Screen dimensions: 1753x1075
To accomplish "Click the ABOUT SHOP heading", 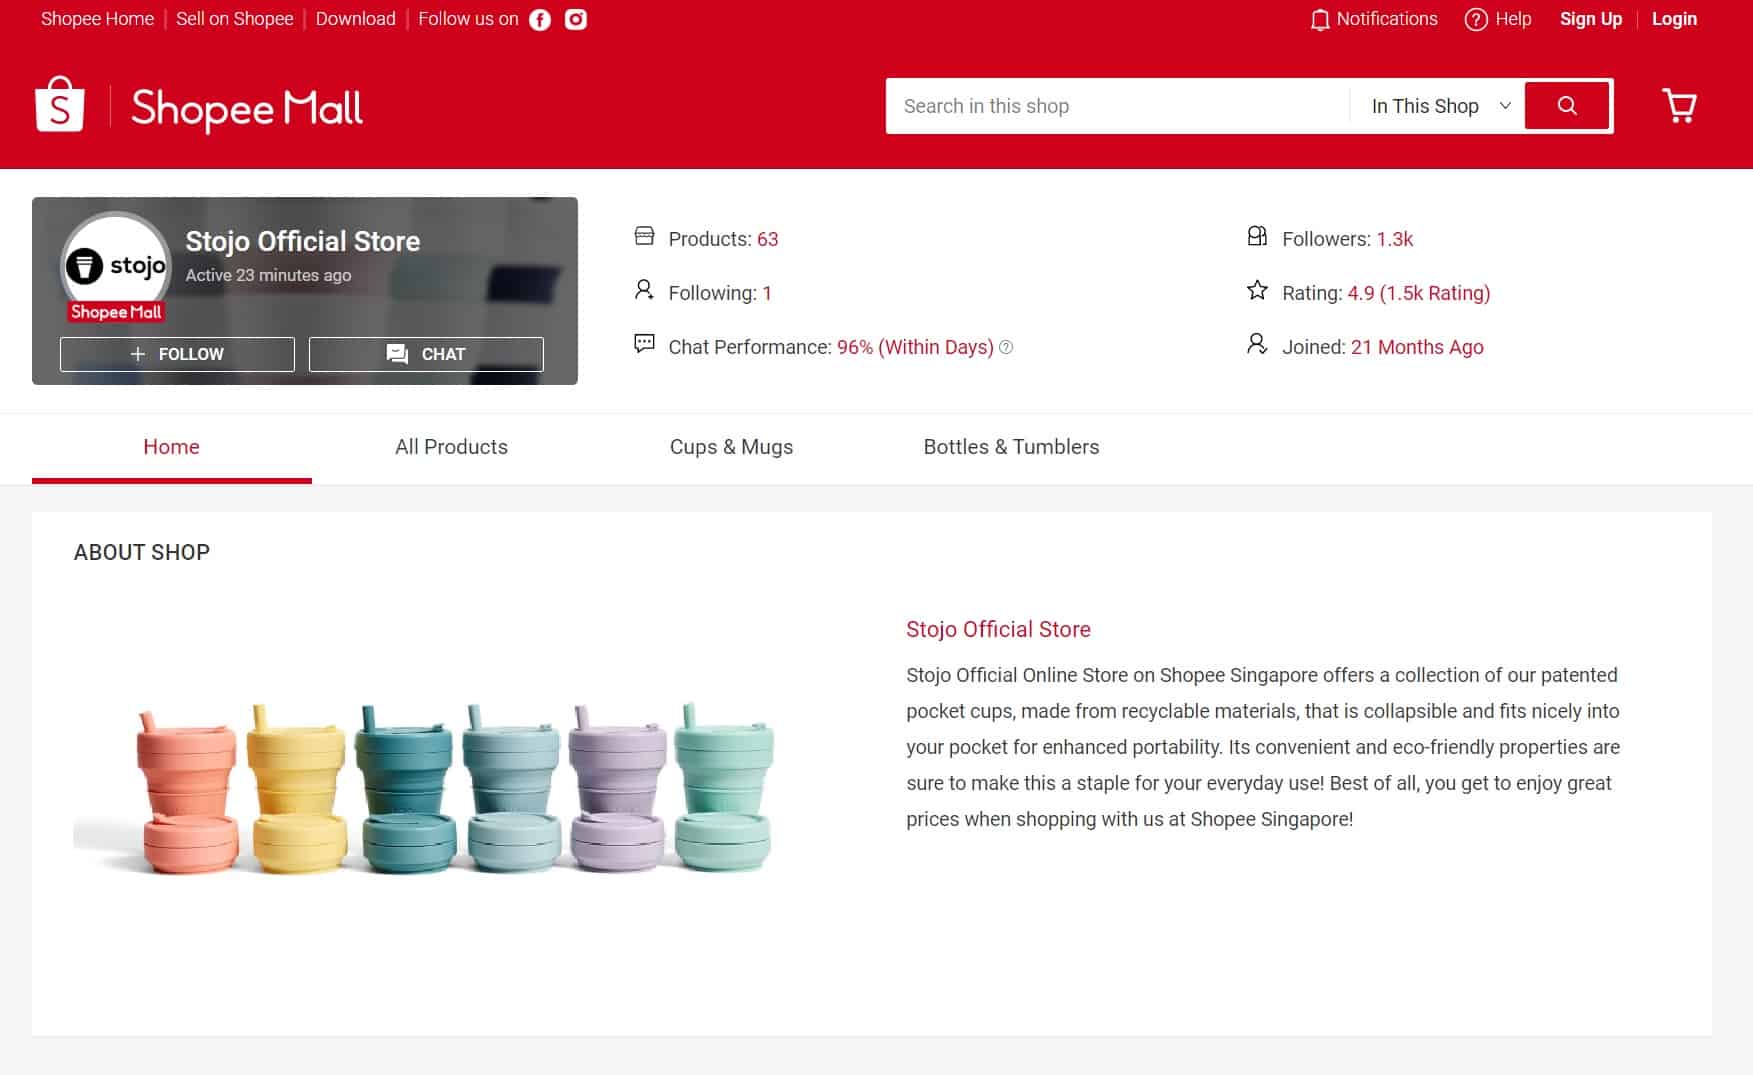I will point(142,552).
